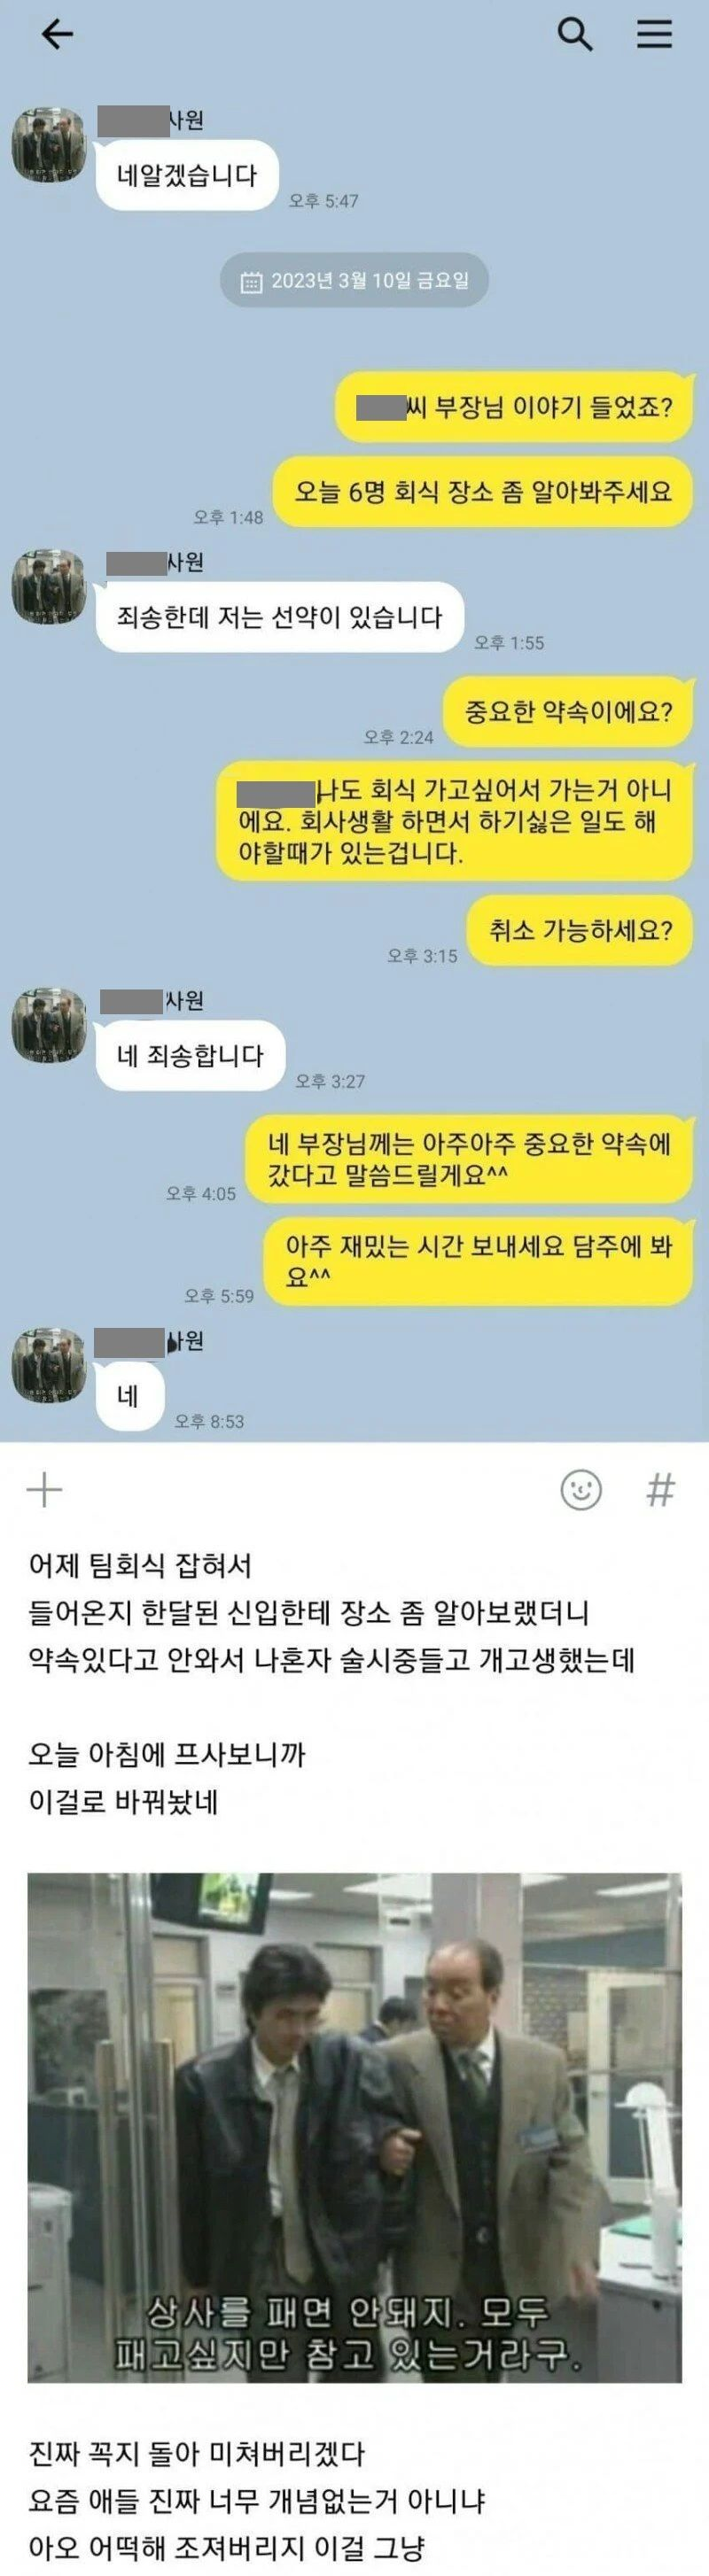
Task: Tap calendar icon in date badge
Action: [251, 282]
